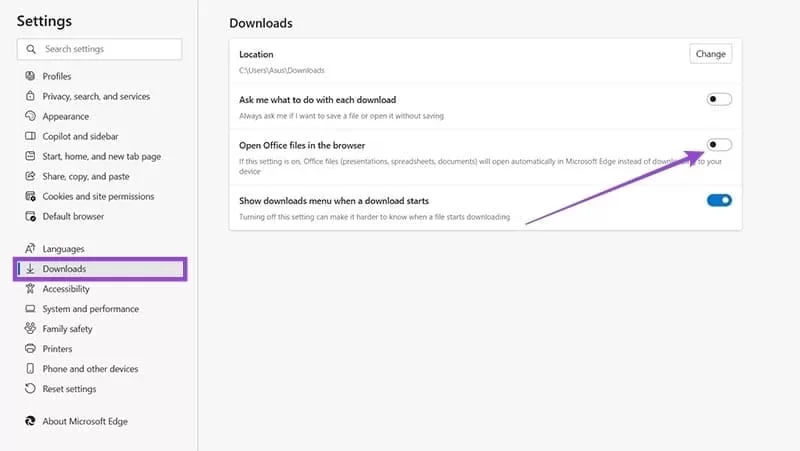
Task: Open the Languages settings page
Action: tap(63, 249)
